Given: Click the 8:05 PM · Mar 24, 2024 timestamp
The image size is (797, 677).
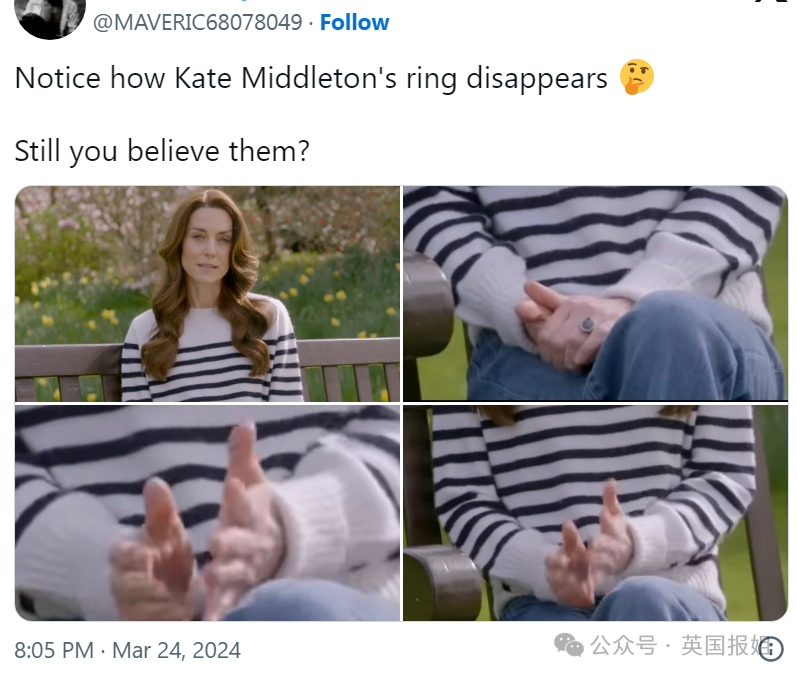Looking at the screenshot, I should click(128, 650).
